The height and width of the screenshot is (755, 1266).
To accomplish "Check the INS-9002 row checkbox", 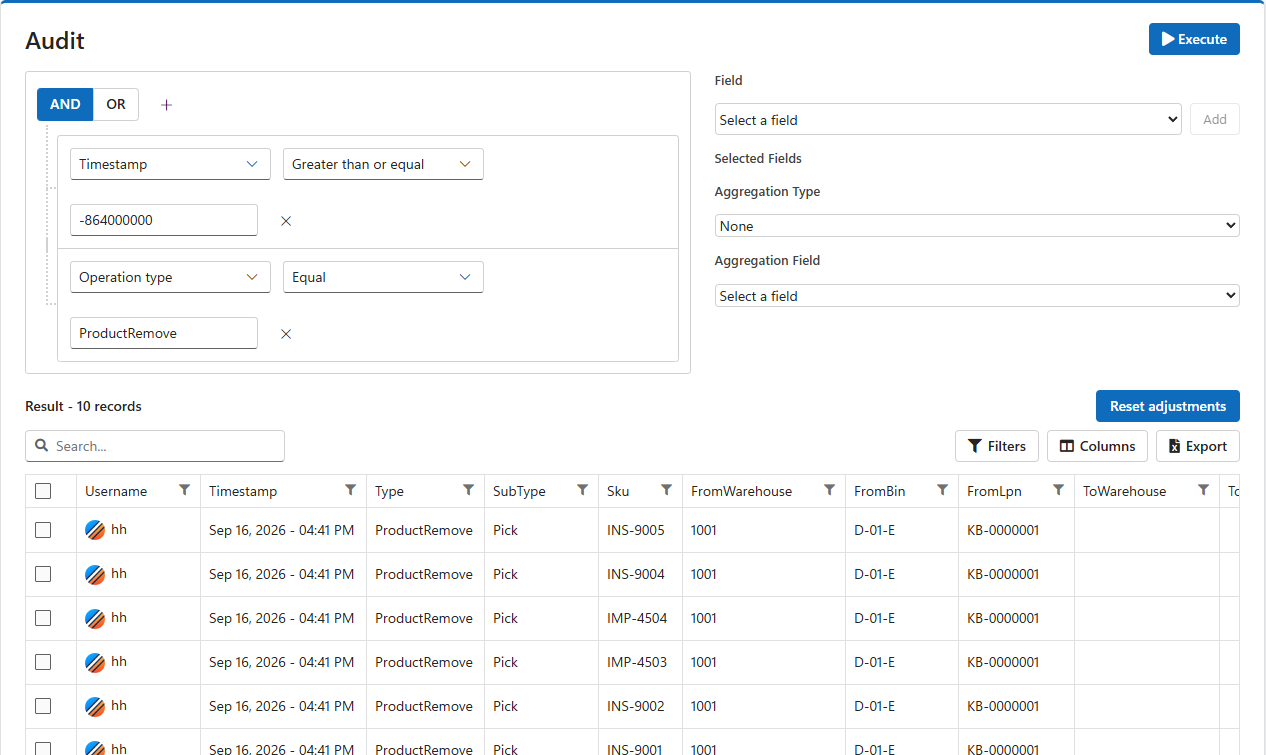I will click(43, 706).
